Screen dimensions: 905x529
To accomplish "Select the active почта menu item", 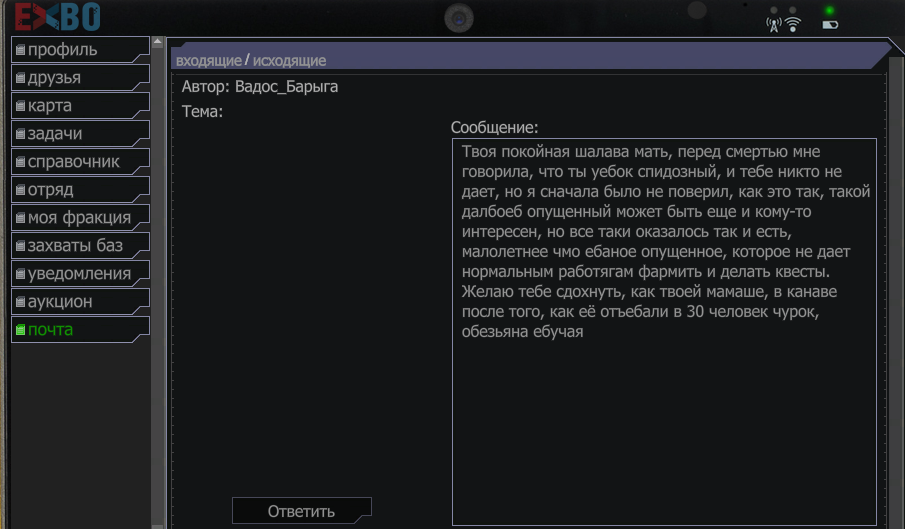I will coord(80,330).
